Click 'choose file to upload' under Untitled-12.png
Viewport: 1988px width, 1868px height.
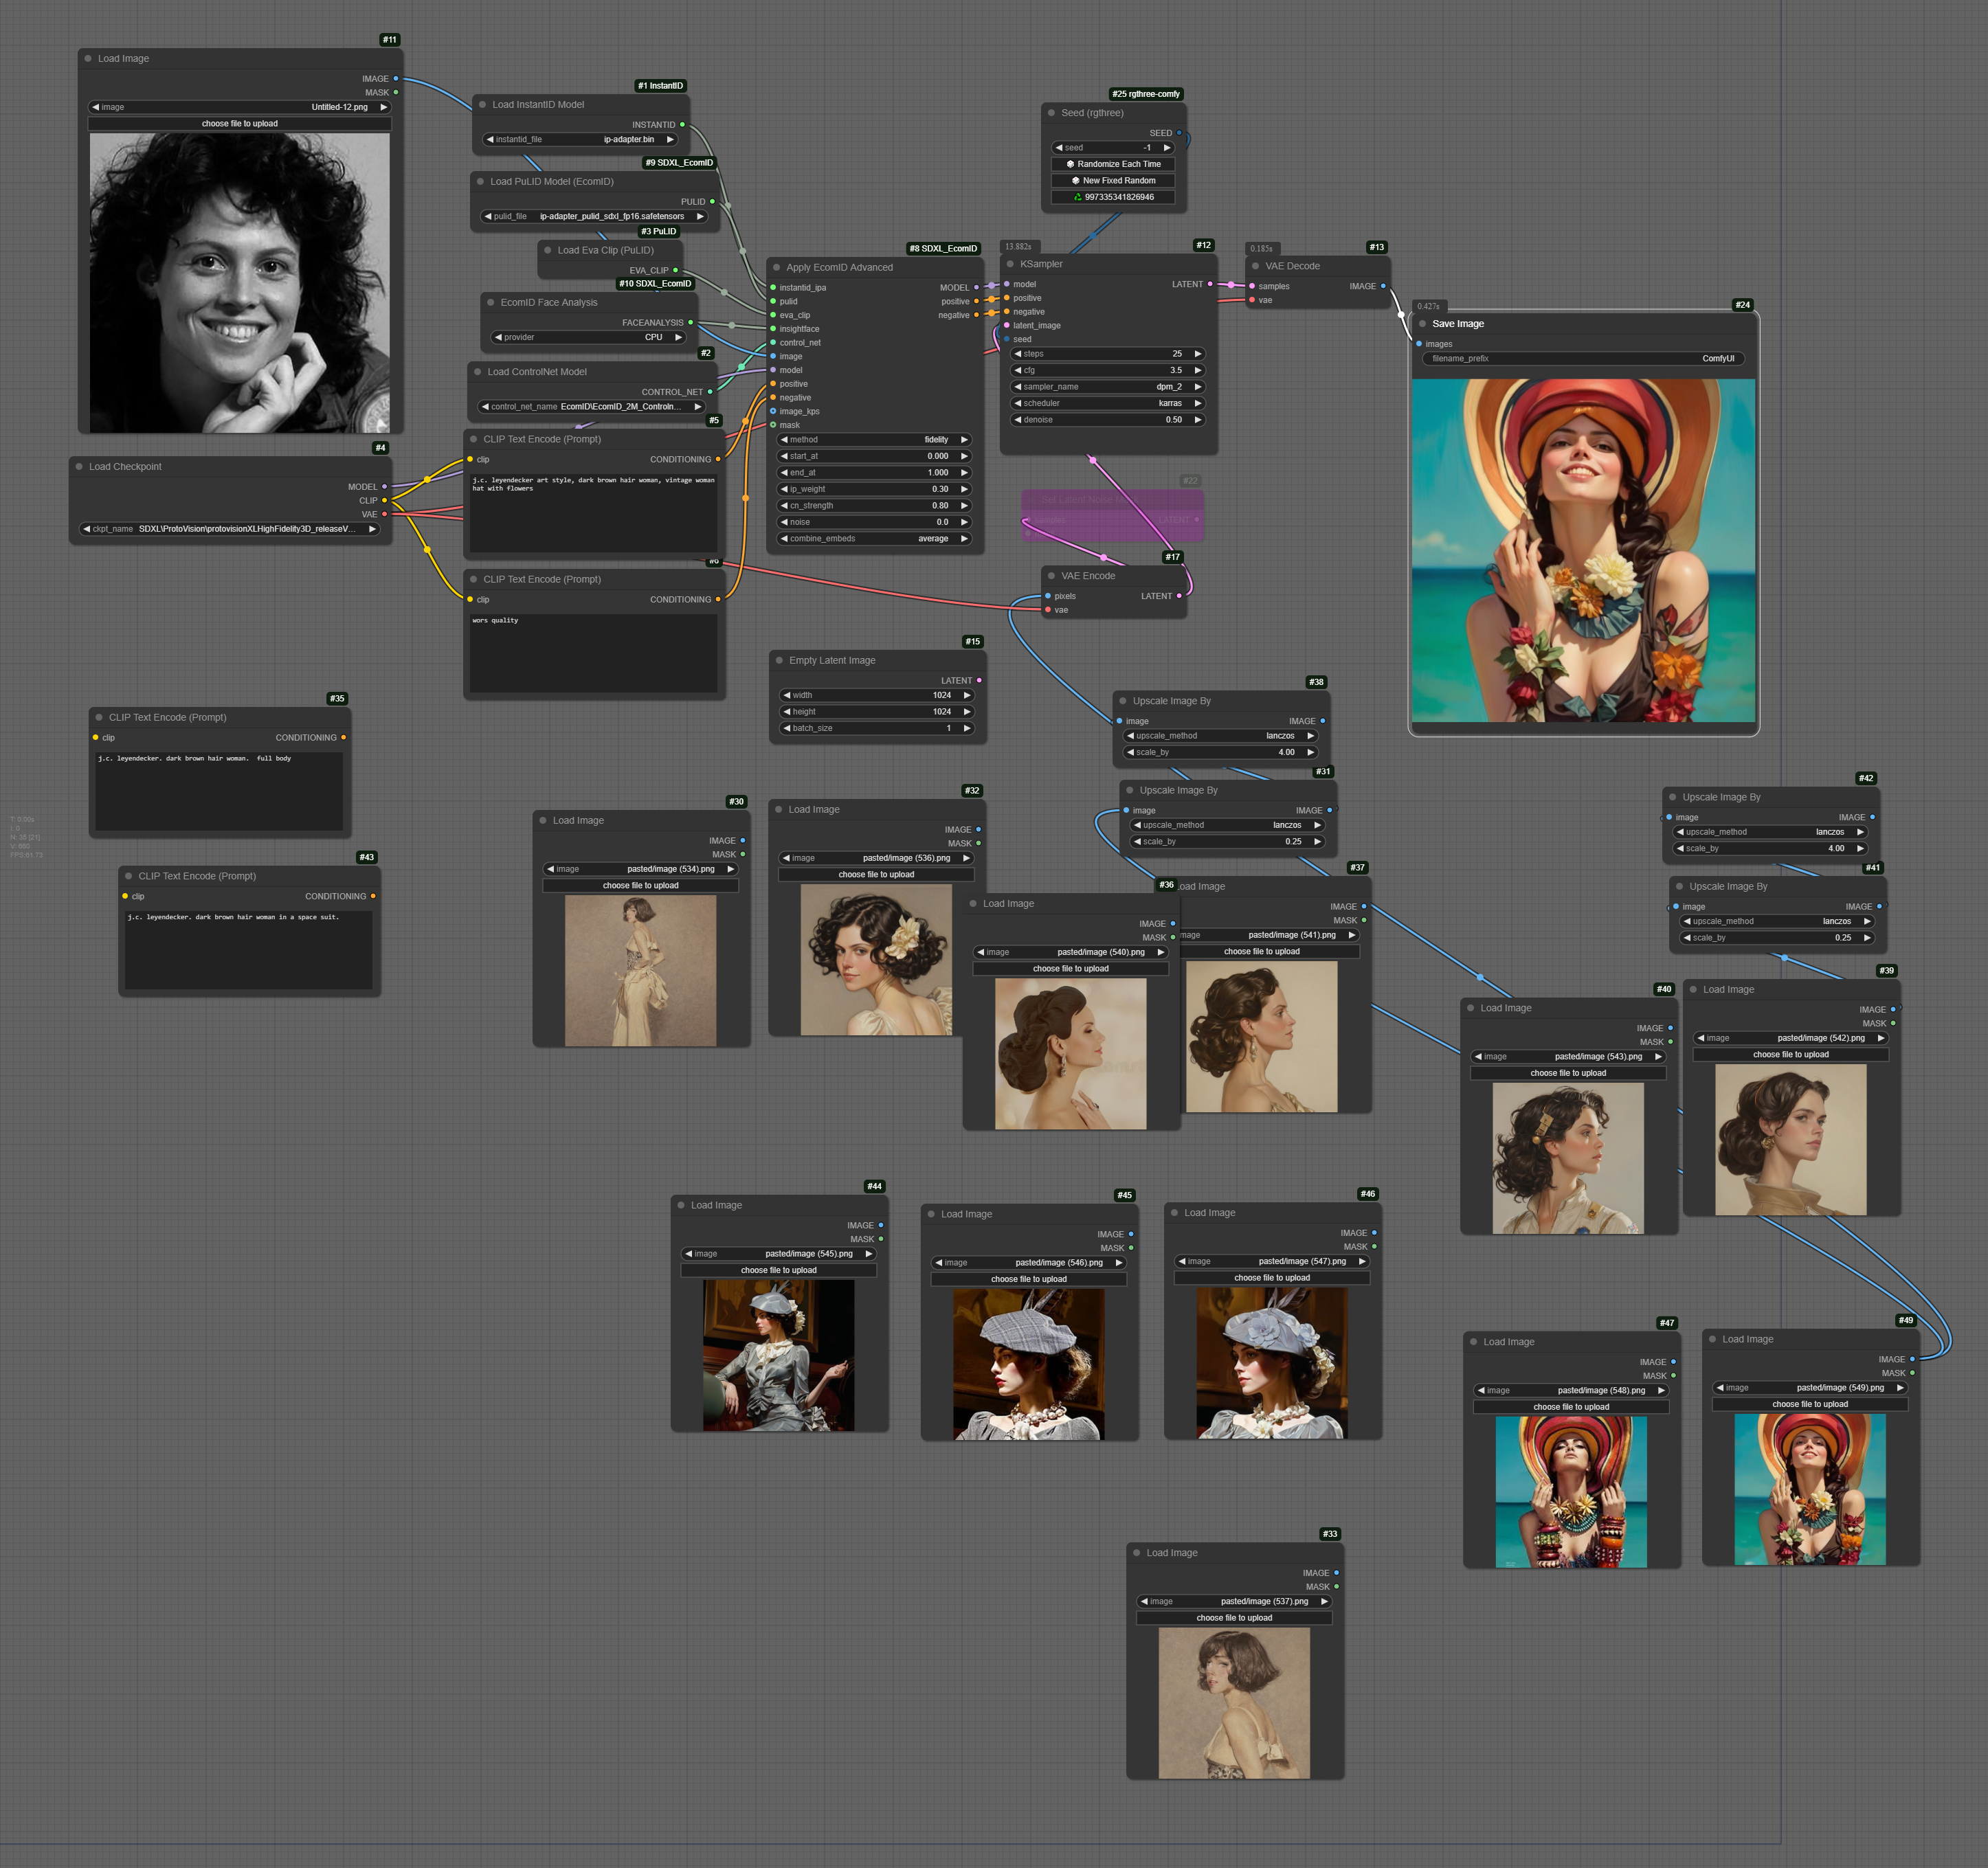pos(240,124)
